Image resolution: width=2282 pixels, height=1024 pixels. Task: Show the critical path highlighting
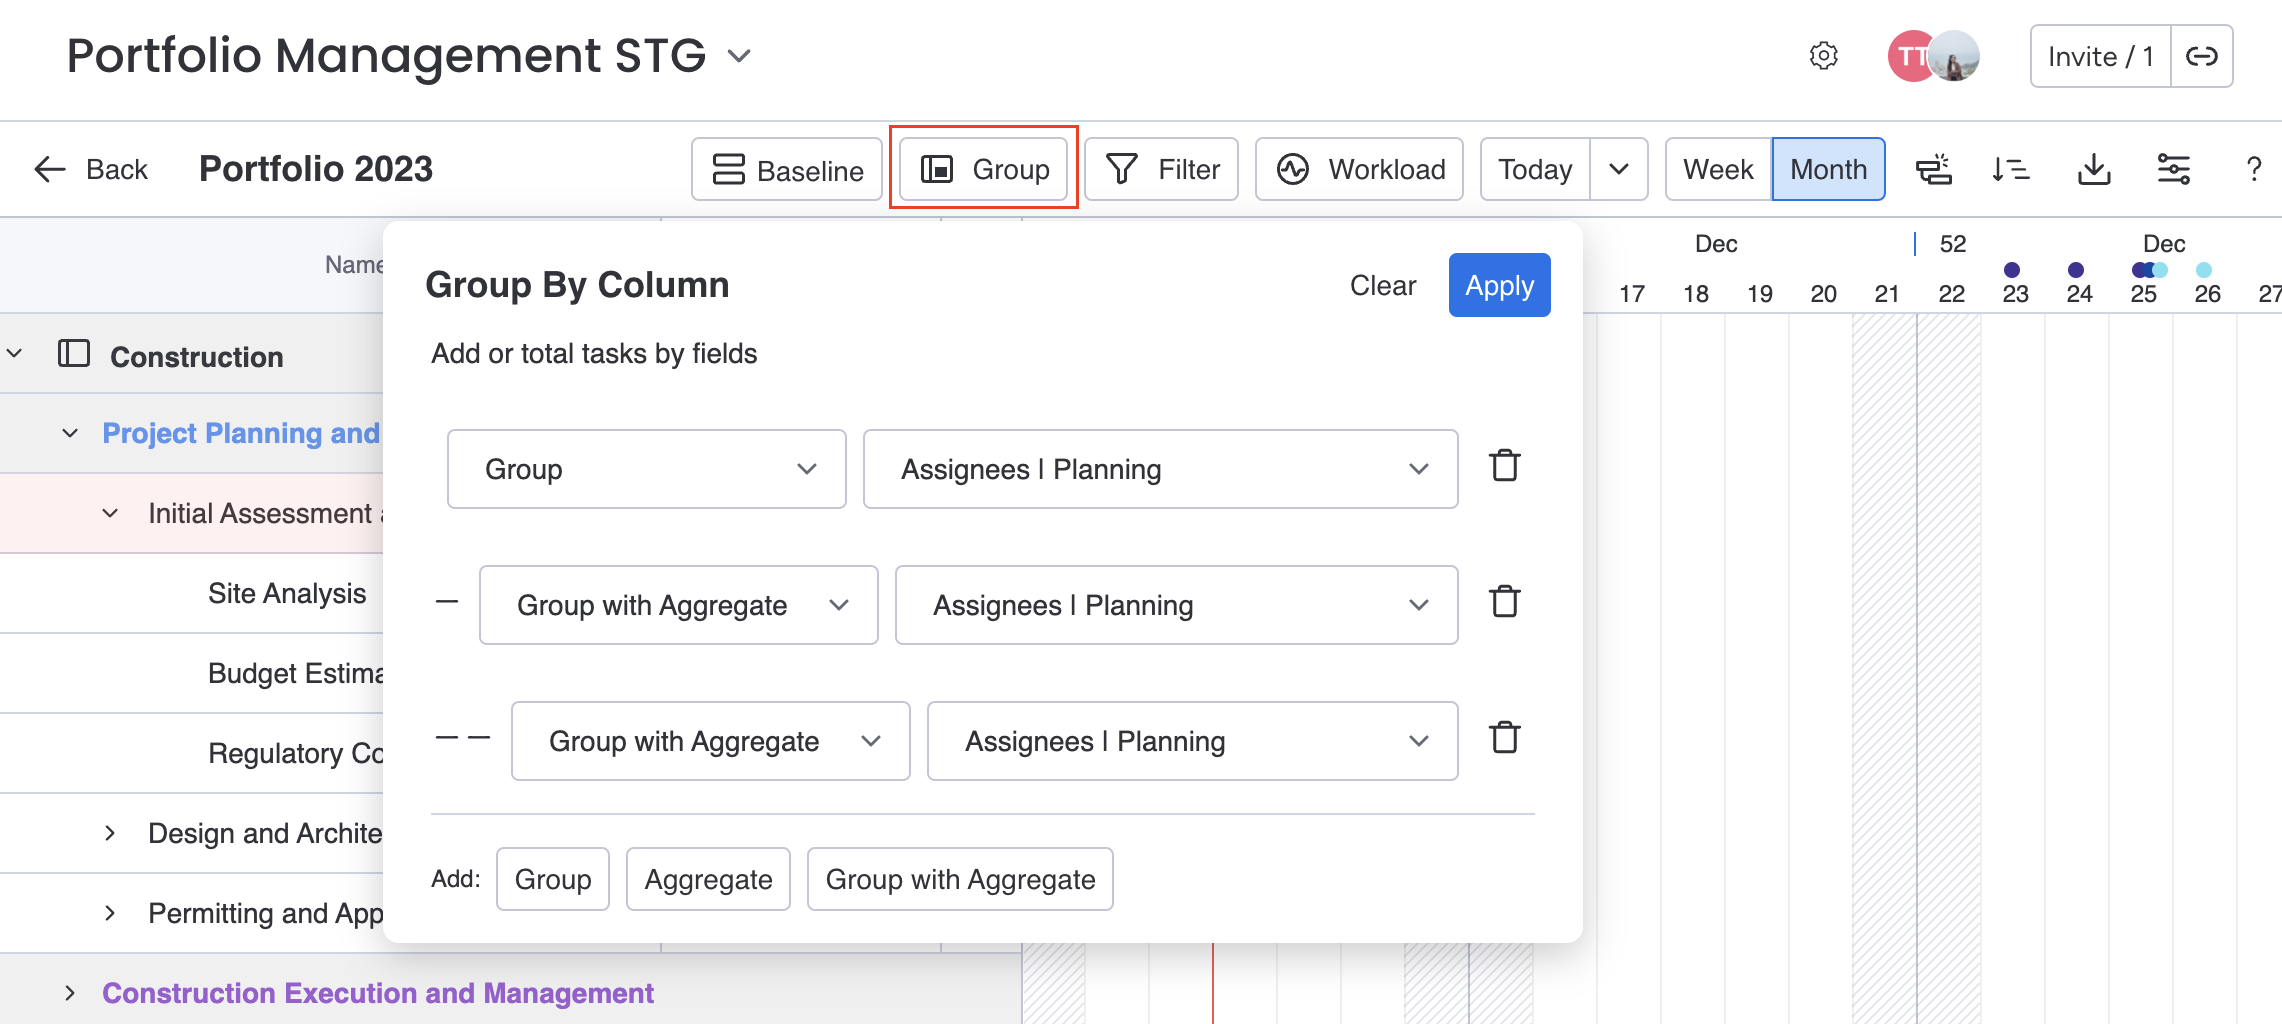click(1934, 169)
